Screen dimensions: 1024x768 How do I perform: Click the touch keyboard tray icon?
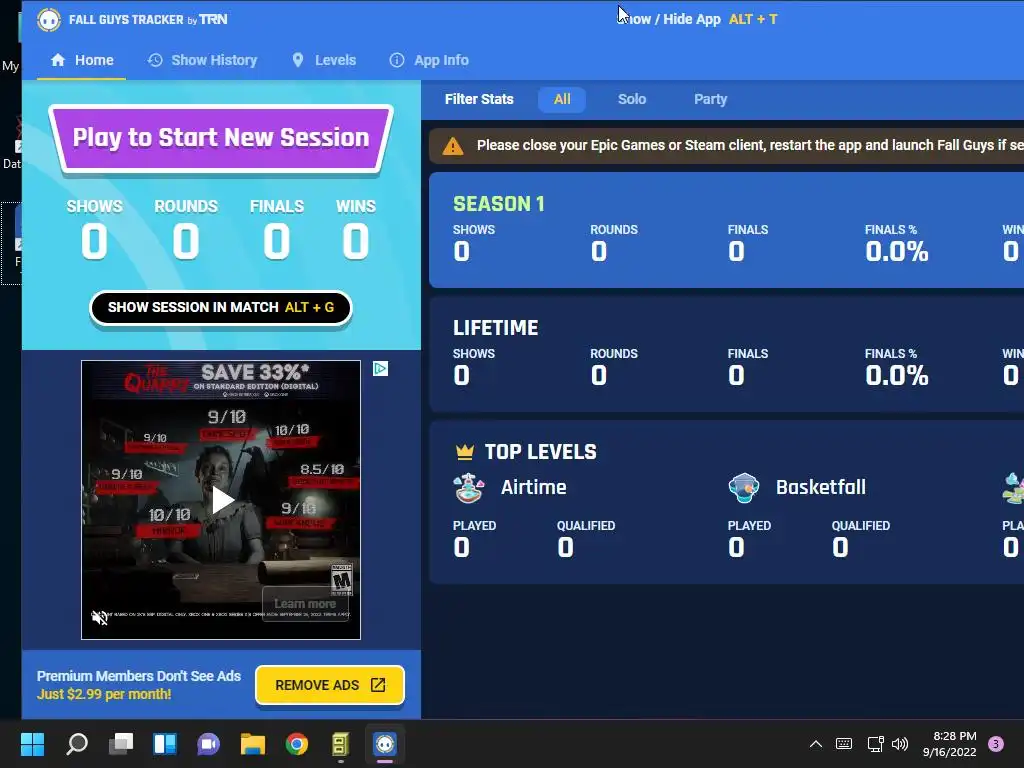coord(844,744)
